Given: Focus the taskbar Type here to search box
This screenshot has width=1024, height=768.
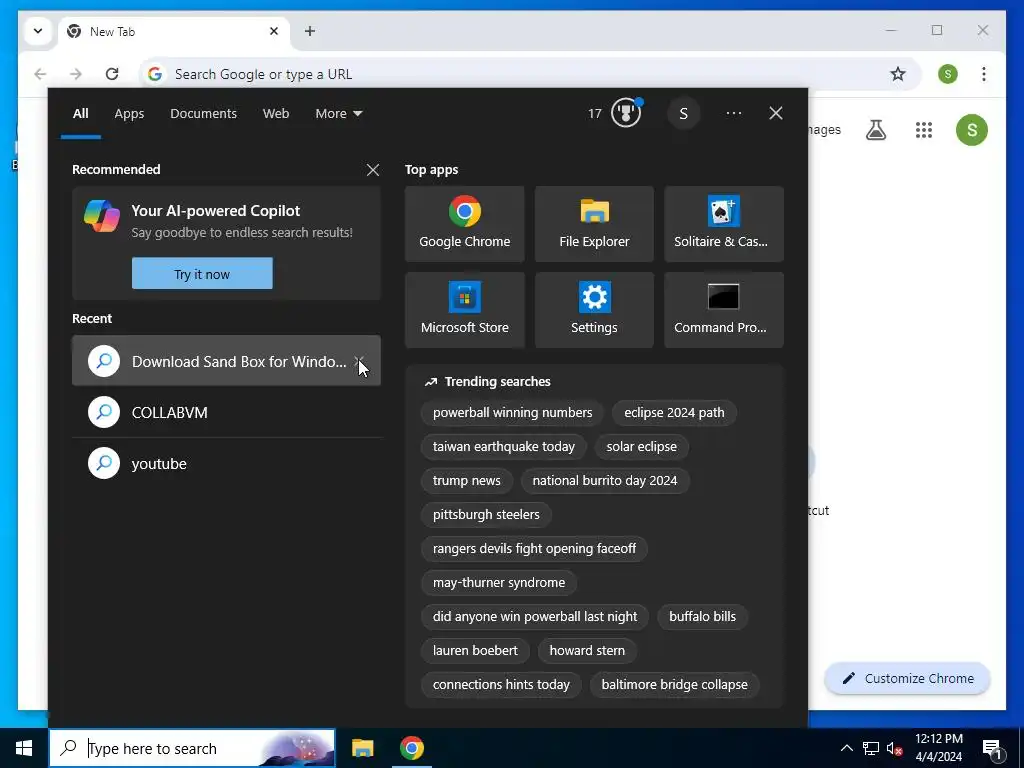Looking at the screenshot, I should click(192, 748).
